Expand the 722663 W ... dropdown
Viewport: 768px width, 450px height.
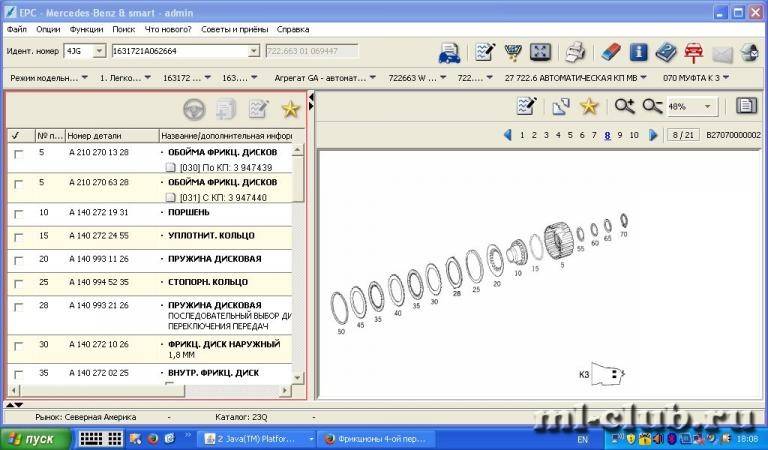443,77
